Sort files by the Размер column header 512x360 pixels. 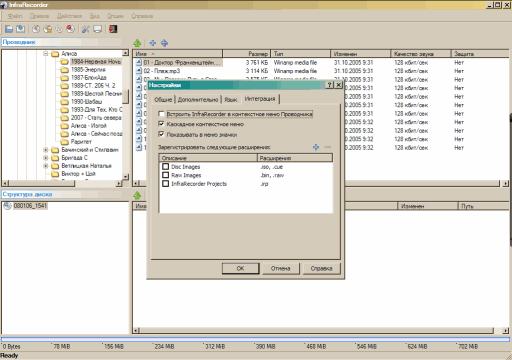click(246, 54)
